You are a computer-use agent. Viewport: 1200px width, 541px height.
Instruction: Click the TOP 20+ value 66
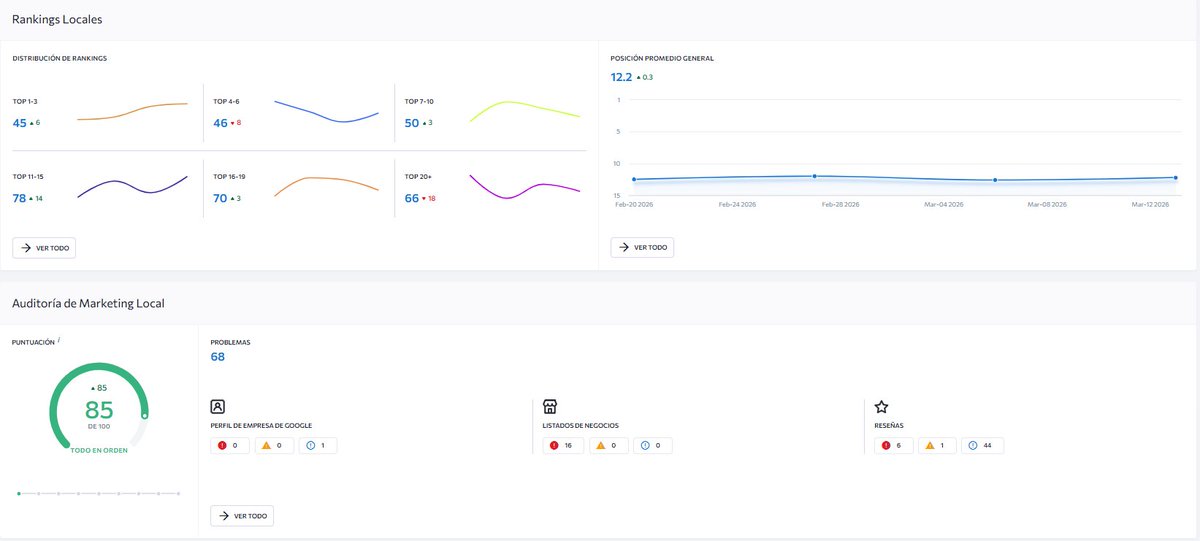coord(412,198)
